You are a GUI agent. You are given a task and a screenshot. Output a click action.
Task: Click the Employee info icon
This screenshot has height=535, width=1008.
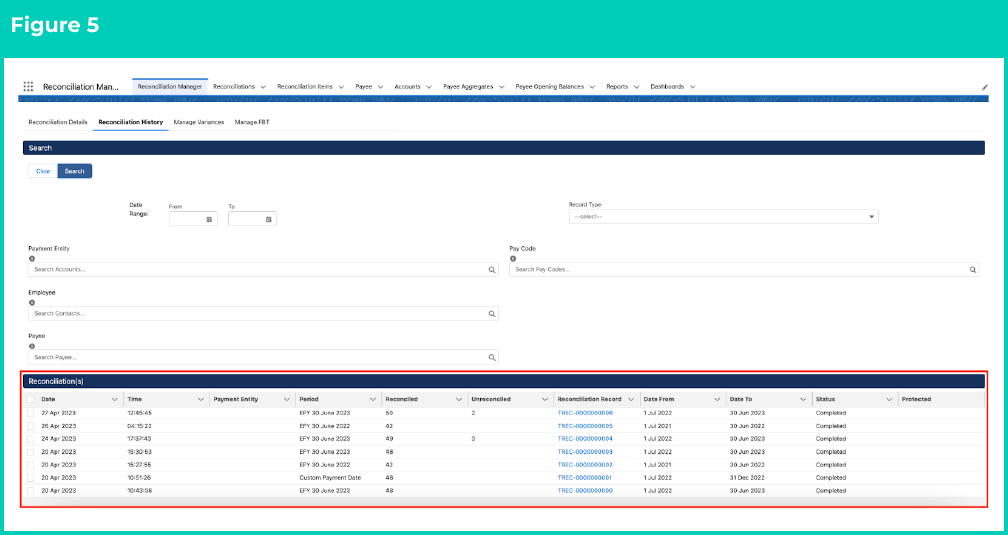(32, 302)
